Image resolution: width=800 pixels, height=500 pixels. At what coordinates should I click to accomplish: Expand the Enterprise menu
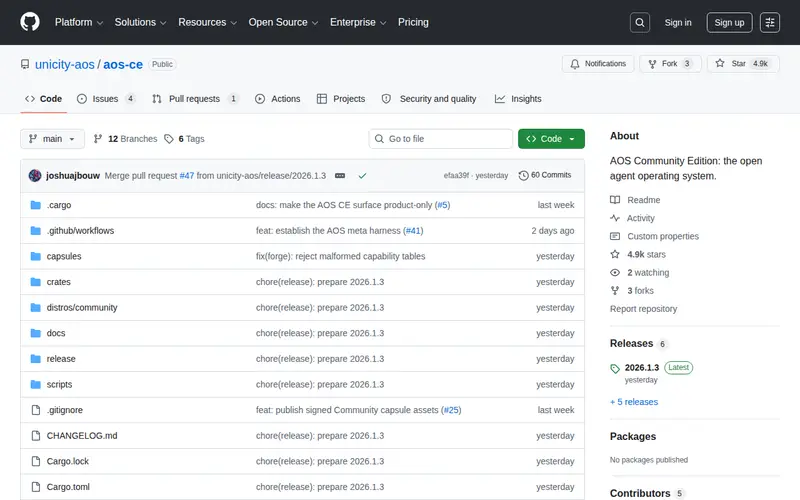pyautogui.click(x=358, y=22)
